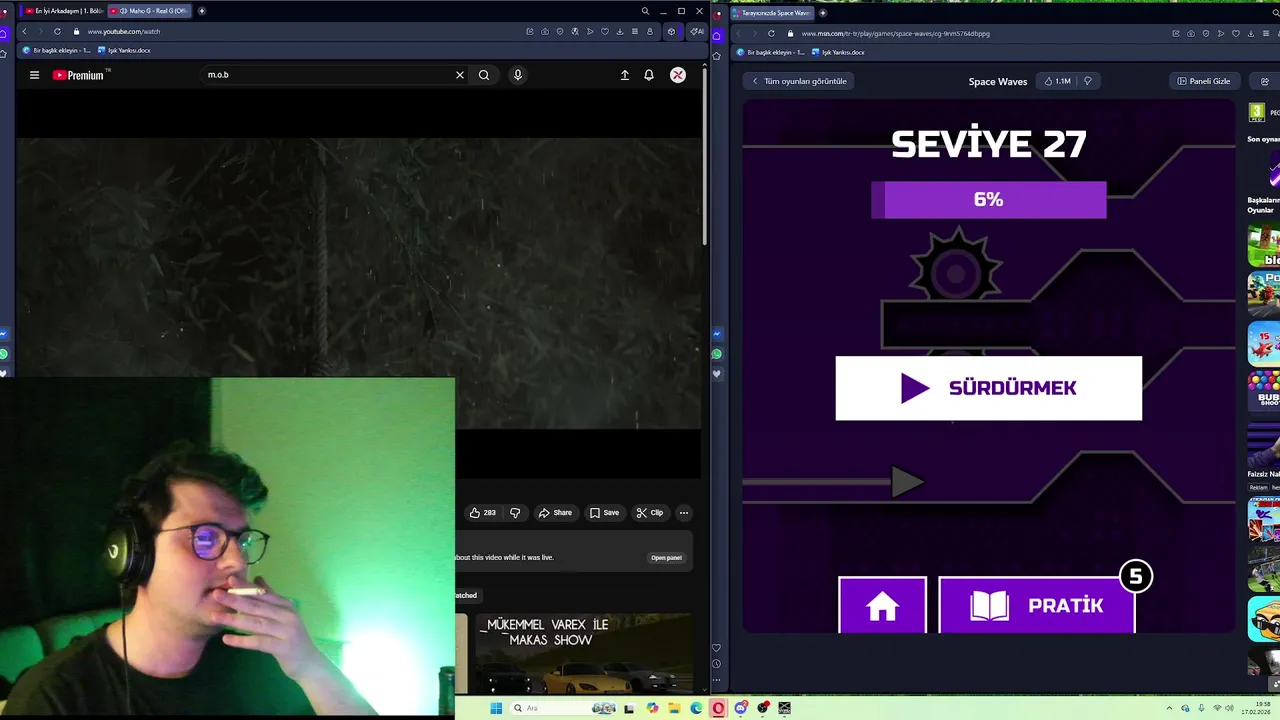Open File Explorer from the taskbar
1280x720 pixels.
[674, 708]
